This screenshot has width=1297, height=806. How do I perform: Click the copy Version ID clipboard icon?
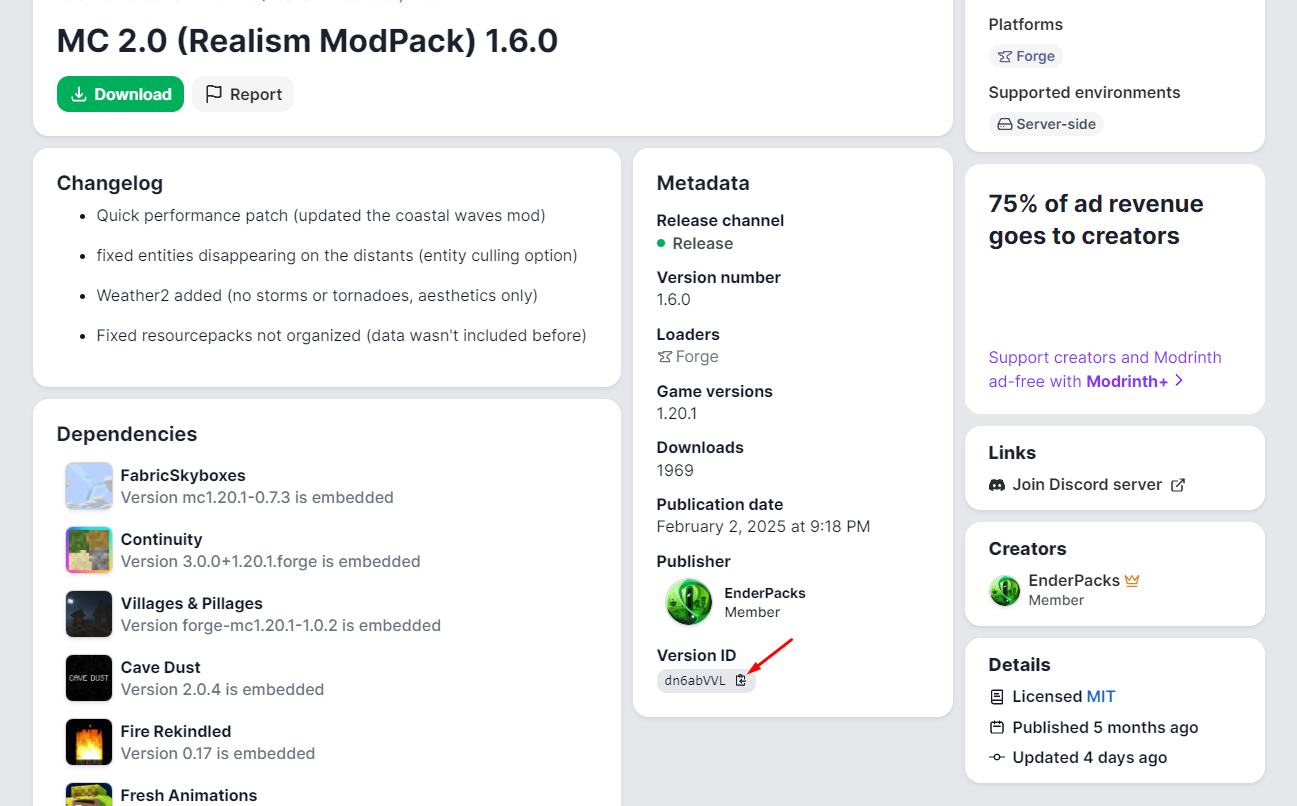pos(741,681)
